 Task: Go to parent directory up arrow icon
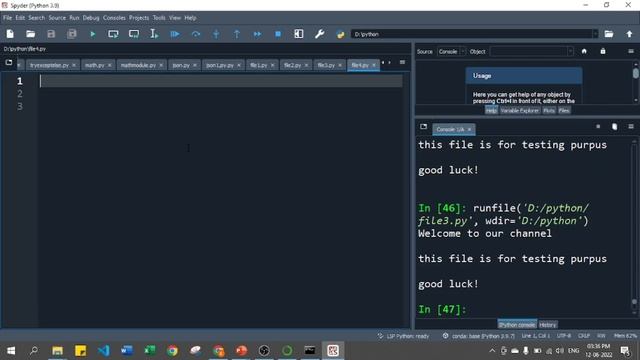[x=629, y=34]
